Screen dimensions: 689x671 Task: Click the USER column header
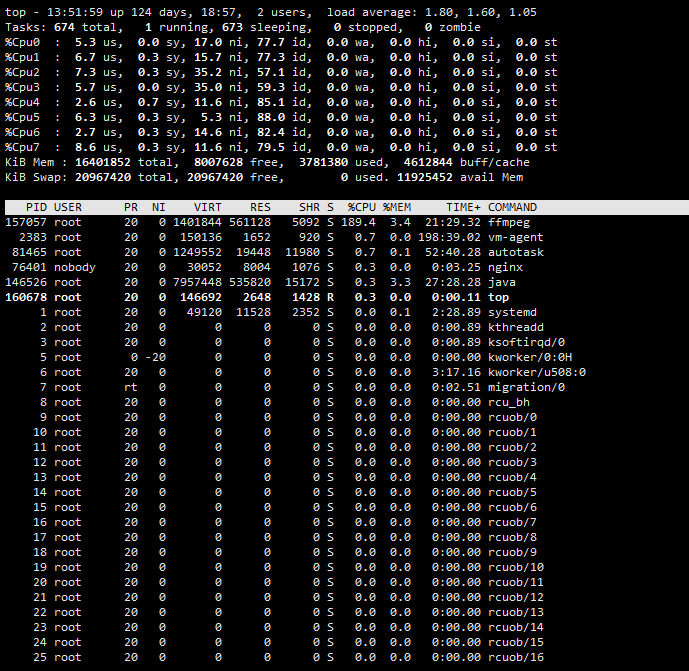pyautogui.click(x=68, y=207)
